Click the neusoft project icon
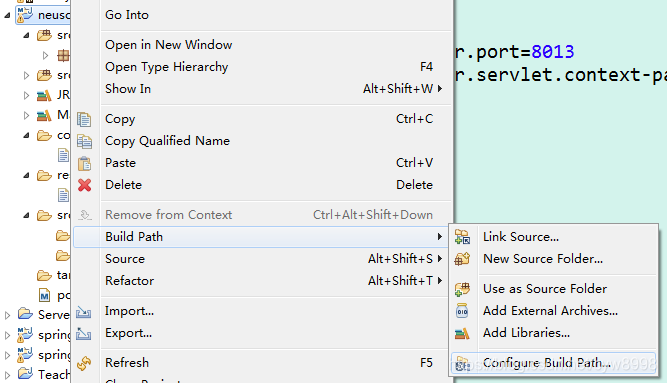 (25, 15)
